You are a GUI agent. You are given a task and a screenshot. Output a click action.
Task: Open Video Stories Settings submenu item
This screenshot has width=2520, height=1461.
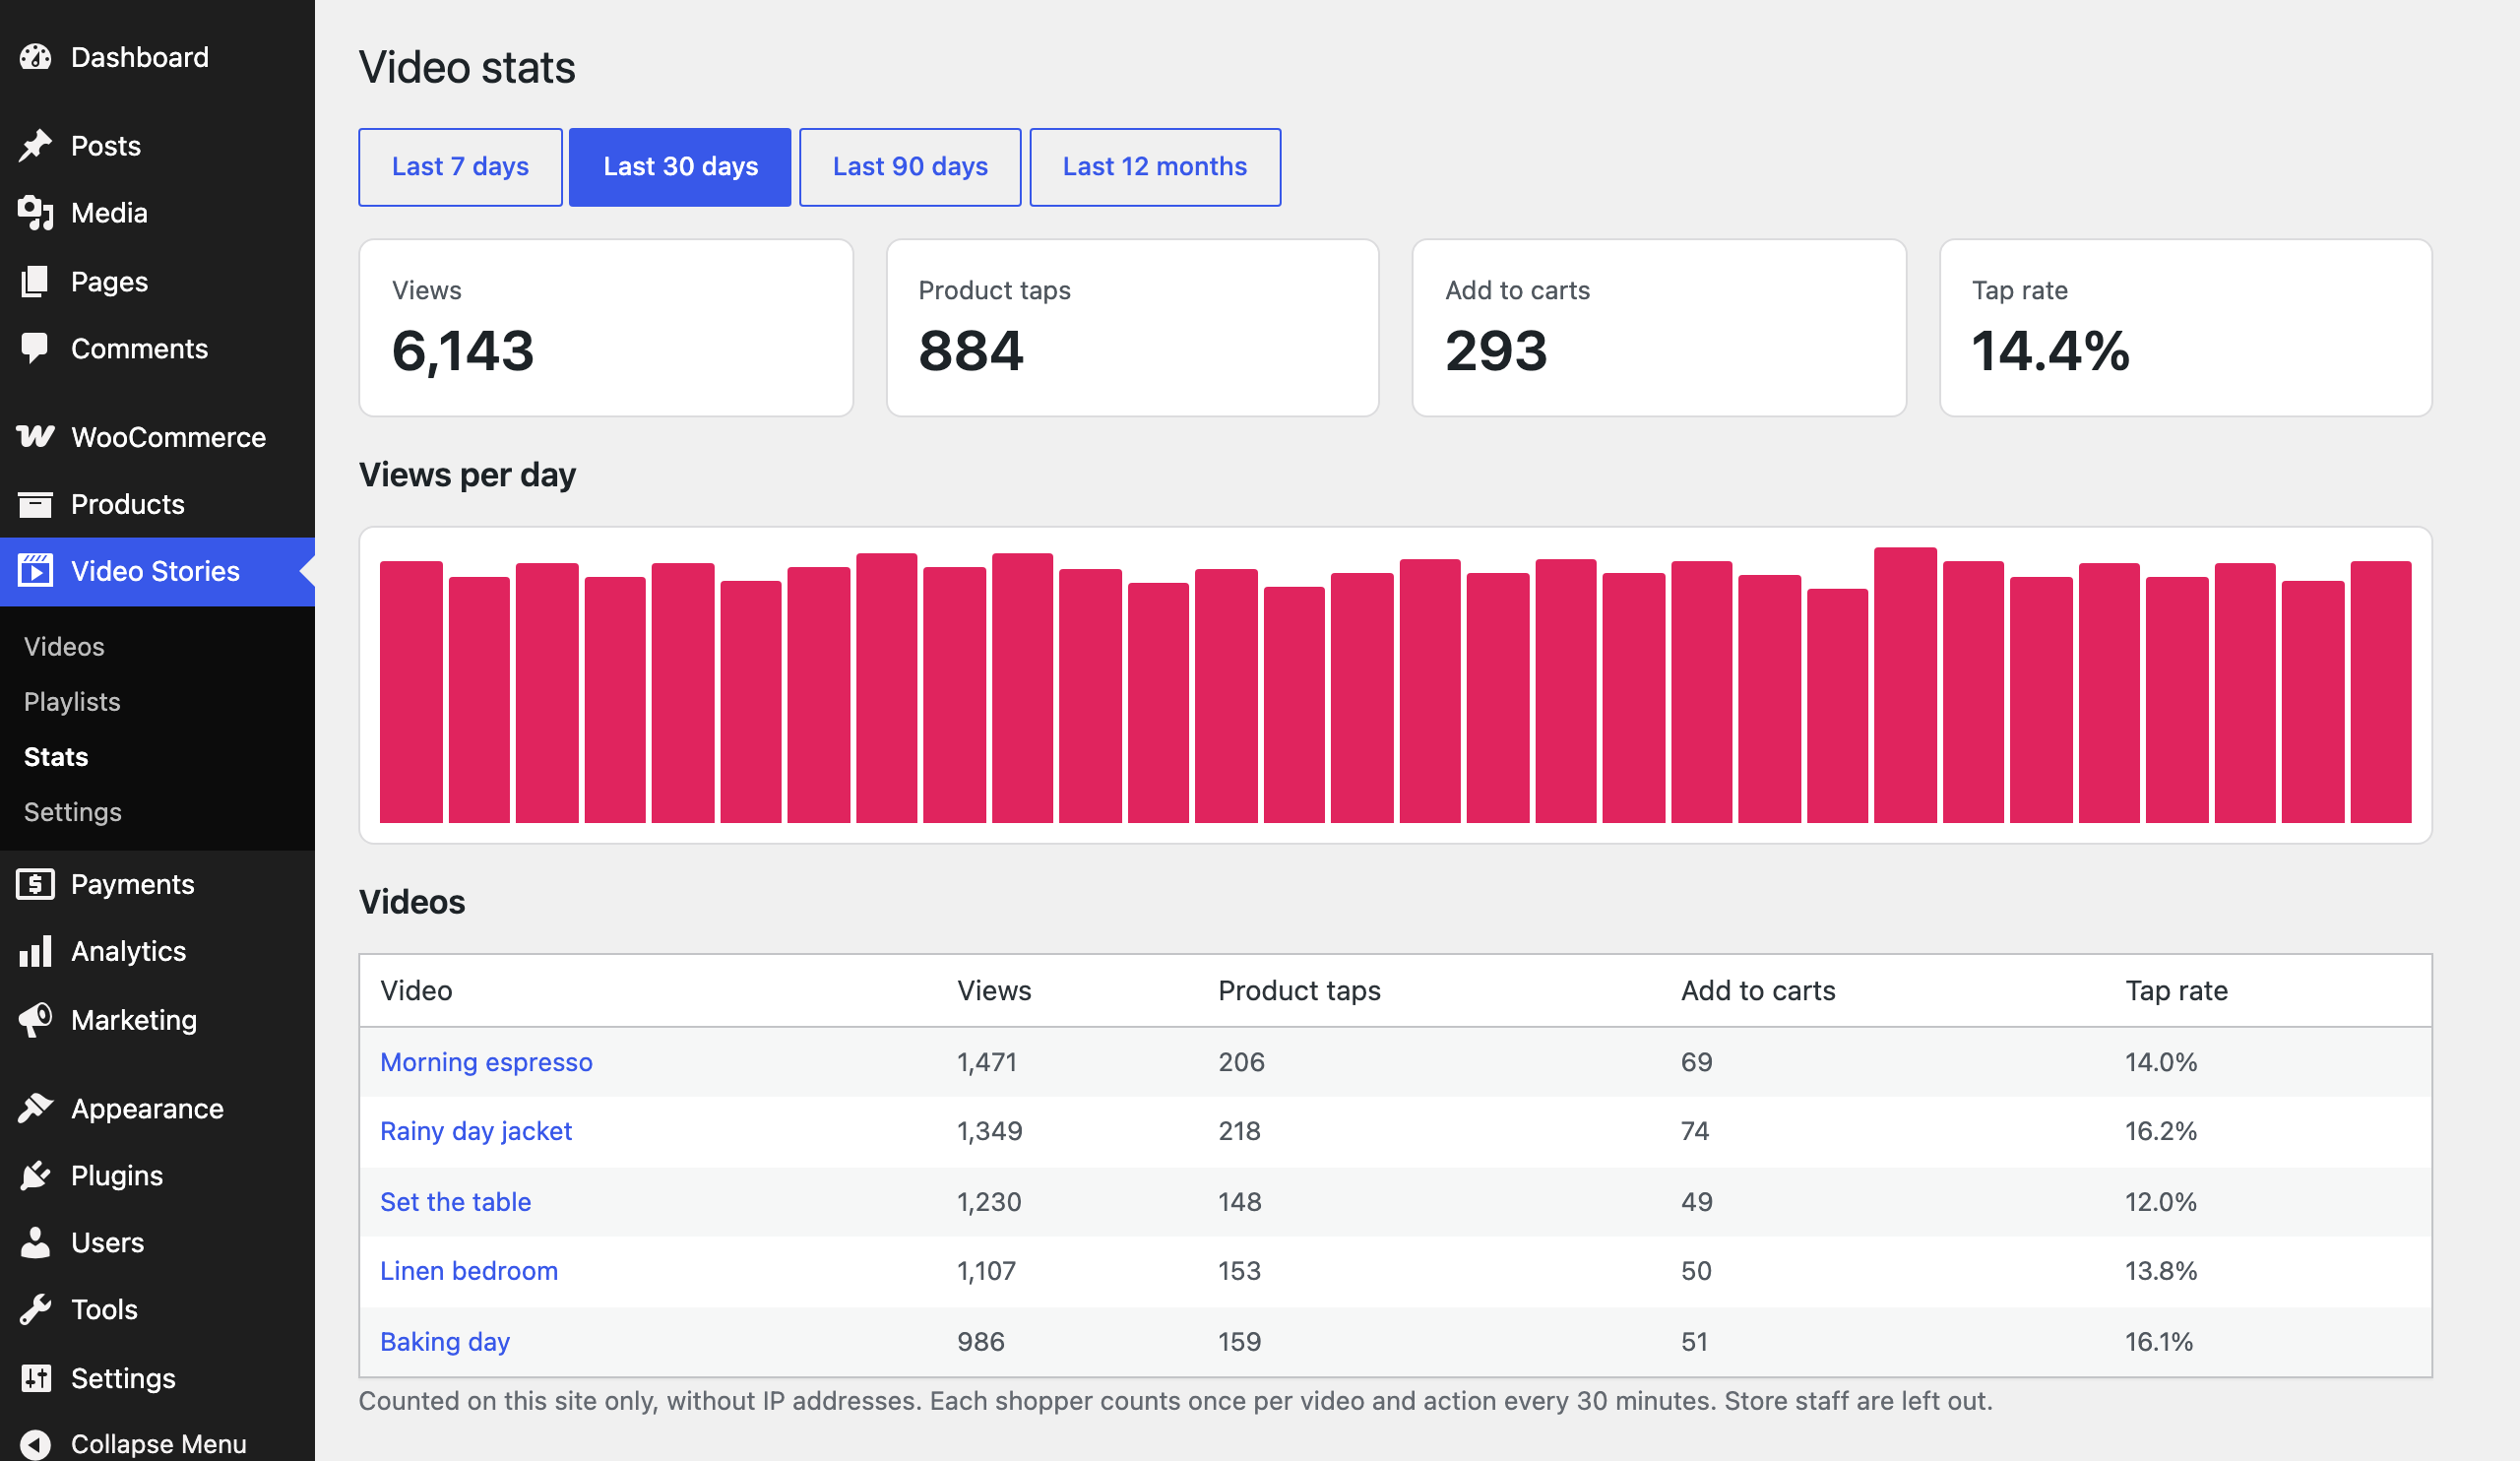(73, 811)
